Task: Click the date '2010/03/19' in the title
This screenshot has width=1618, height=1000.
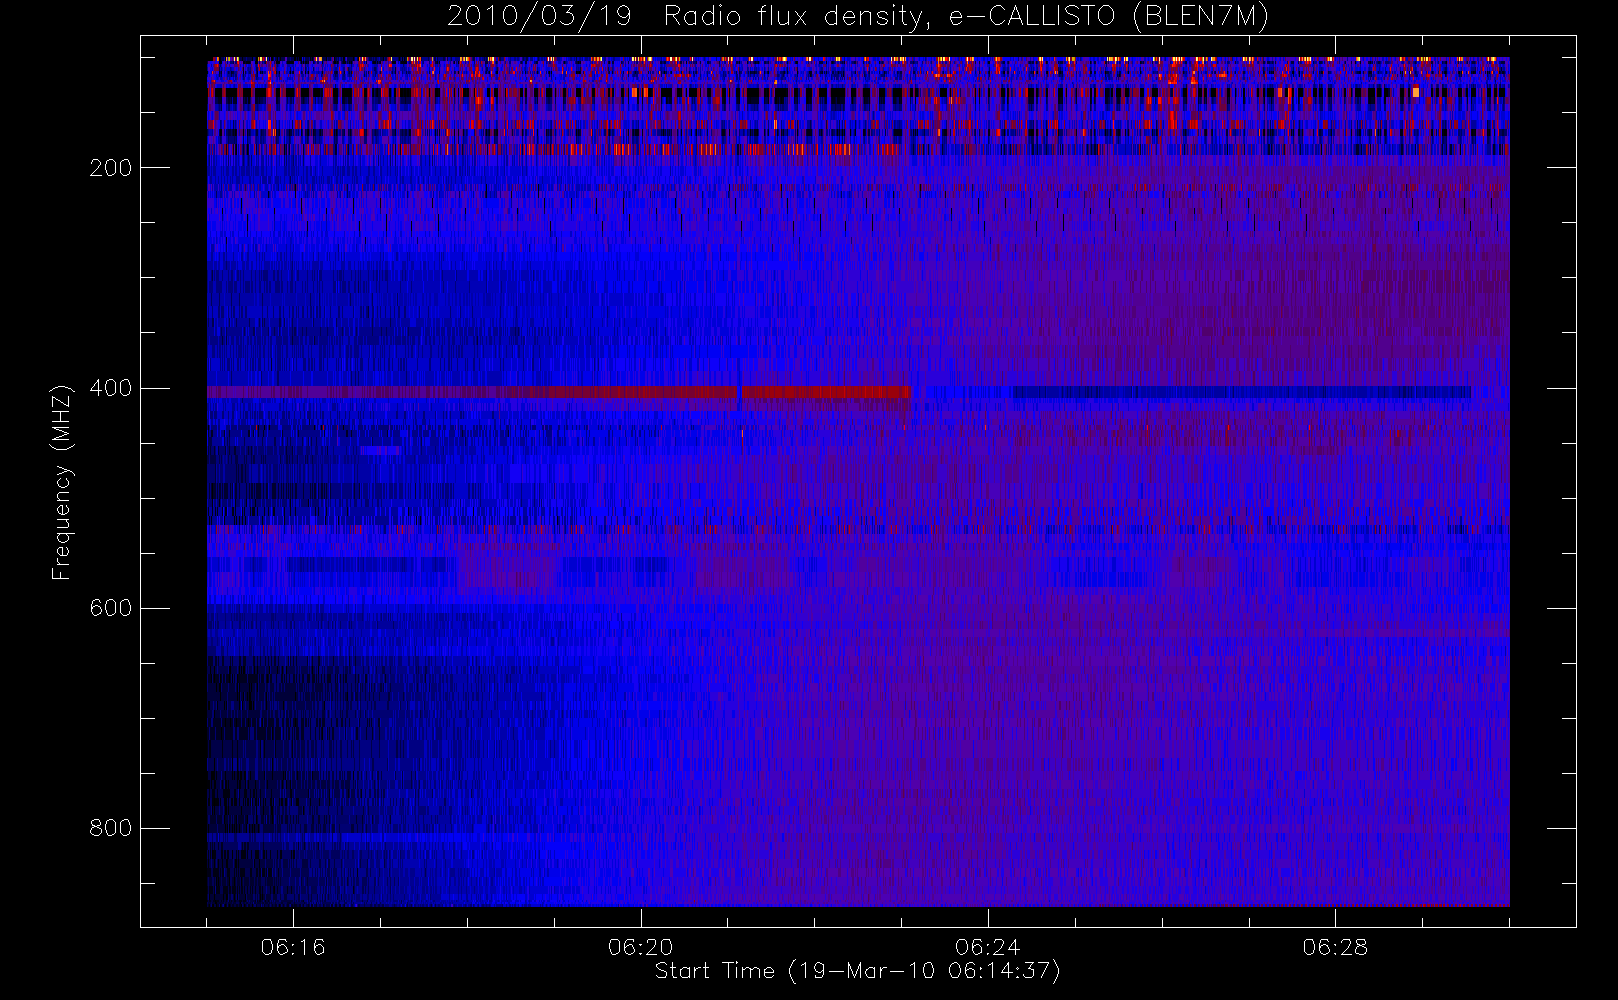Action: point(539,17)
